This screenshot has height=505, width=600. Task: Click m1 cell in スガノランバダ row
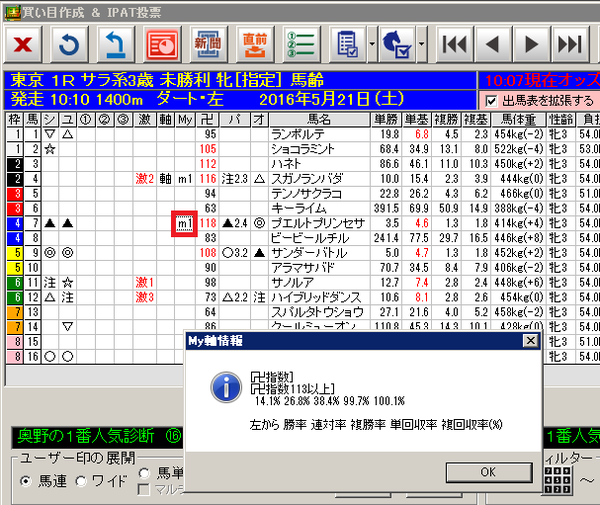pyautogui.click(x=185, y=179)
